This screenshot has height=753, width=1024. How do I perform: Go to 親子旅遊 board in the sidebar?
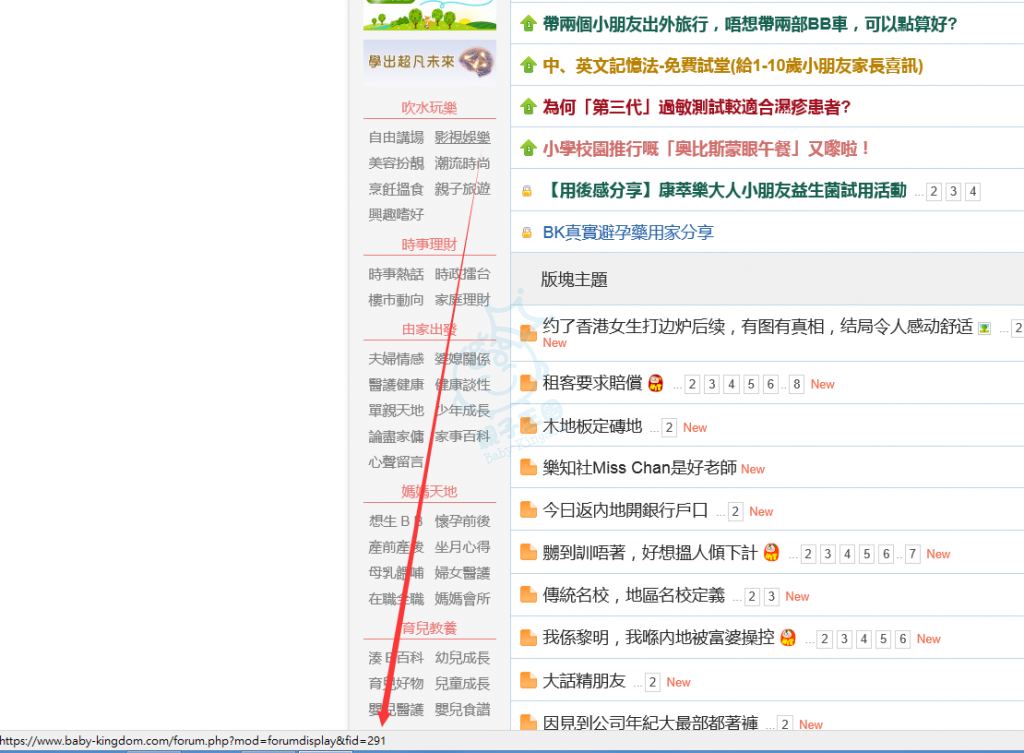tap(462, 189)
